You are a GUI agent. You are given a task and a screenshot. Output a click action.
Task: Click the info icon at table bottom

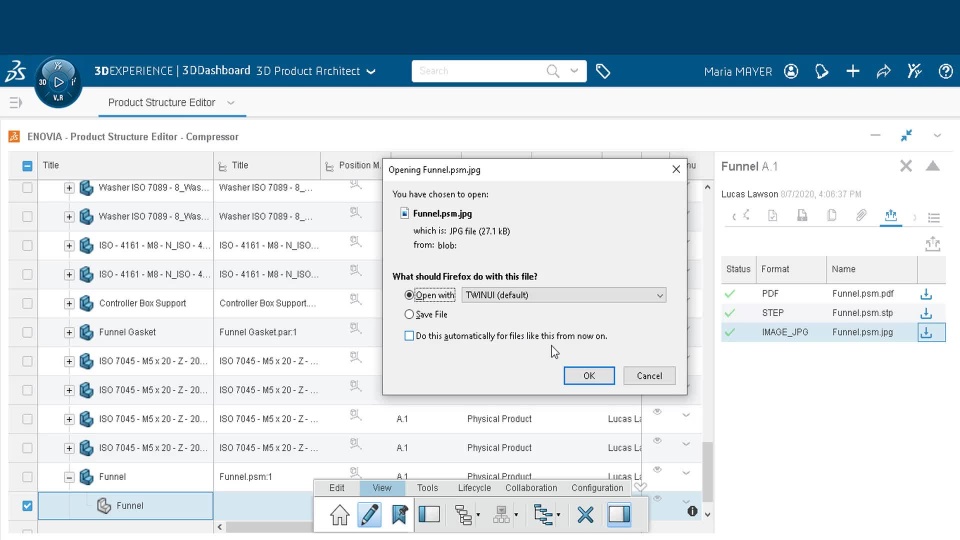[x=692, y=511]
